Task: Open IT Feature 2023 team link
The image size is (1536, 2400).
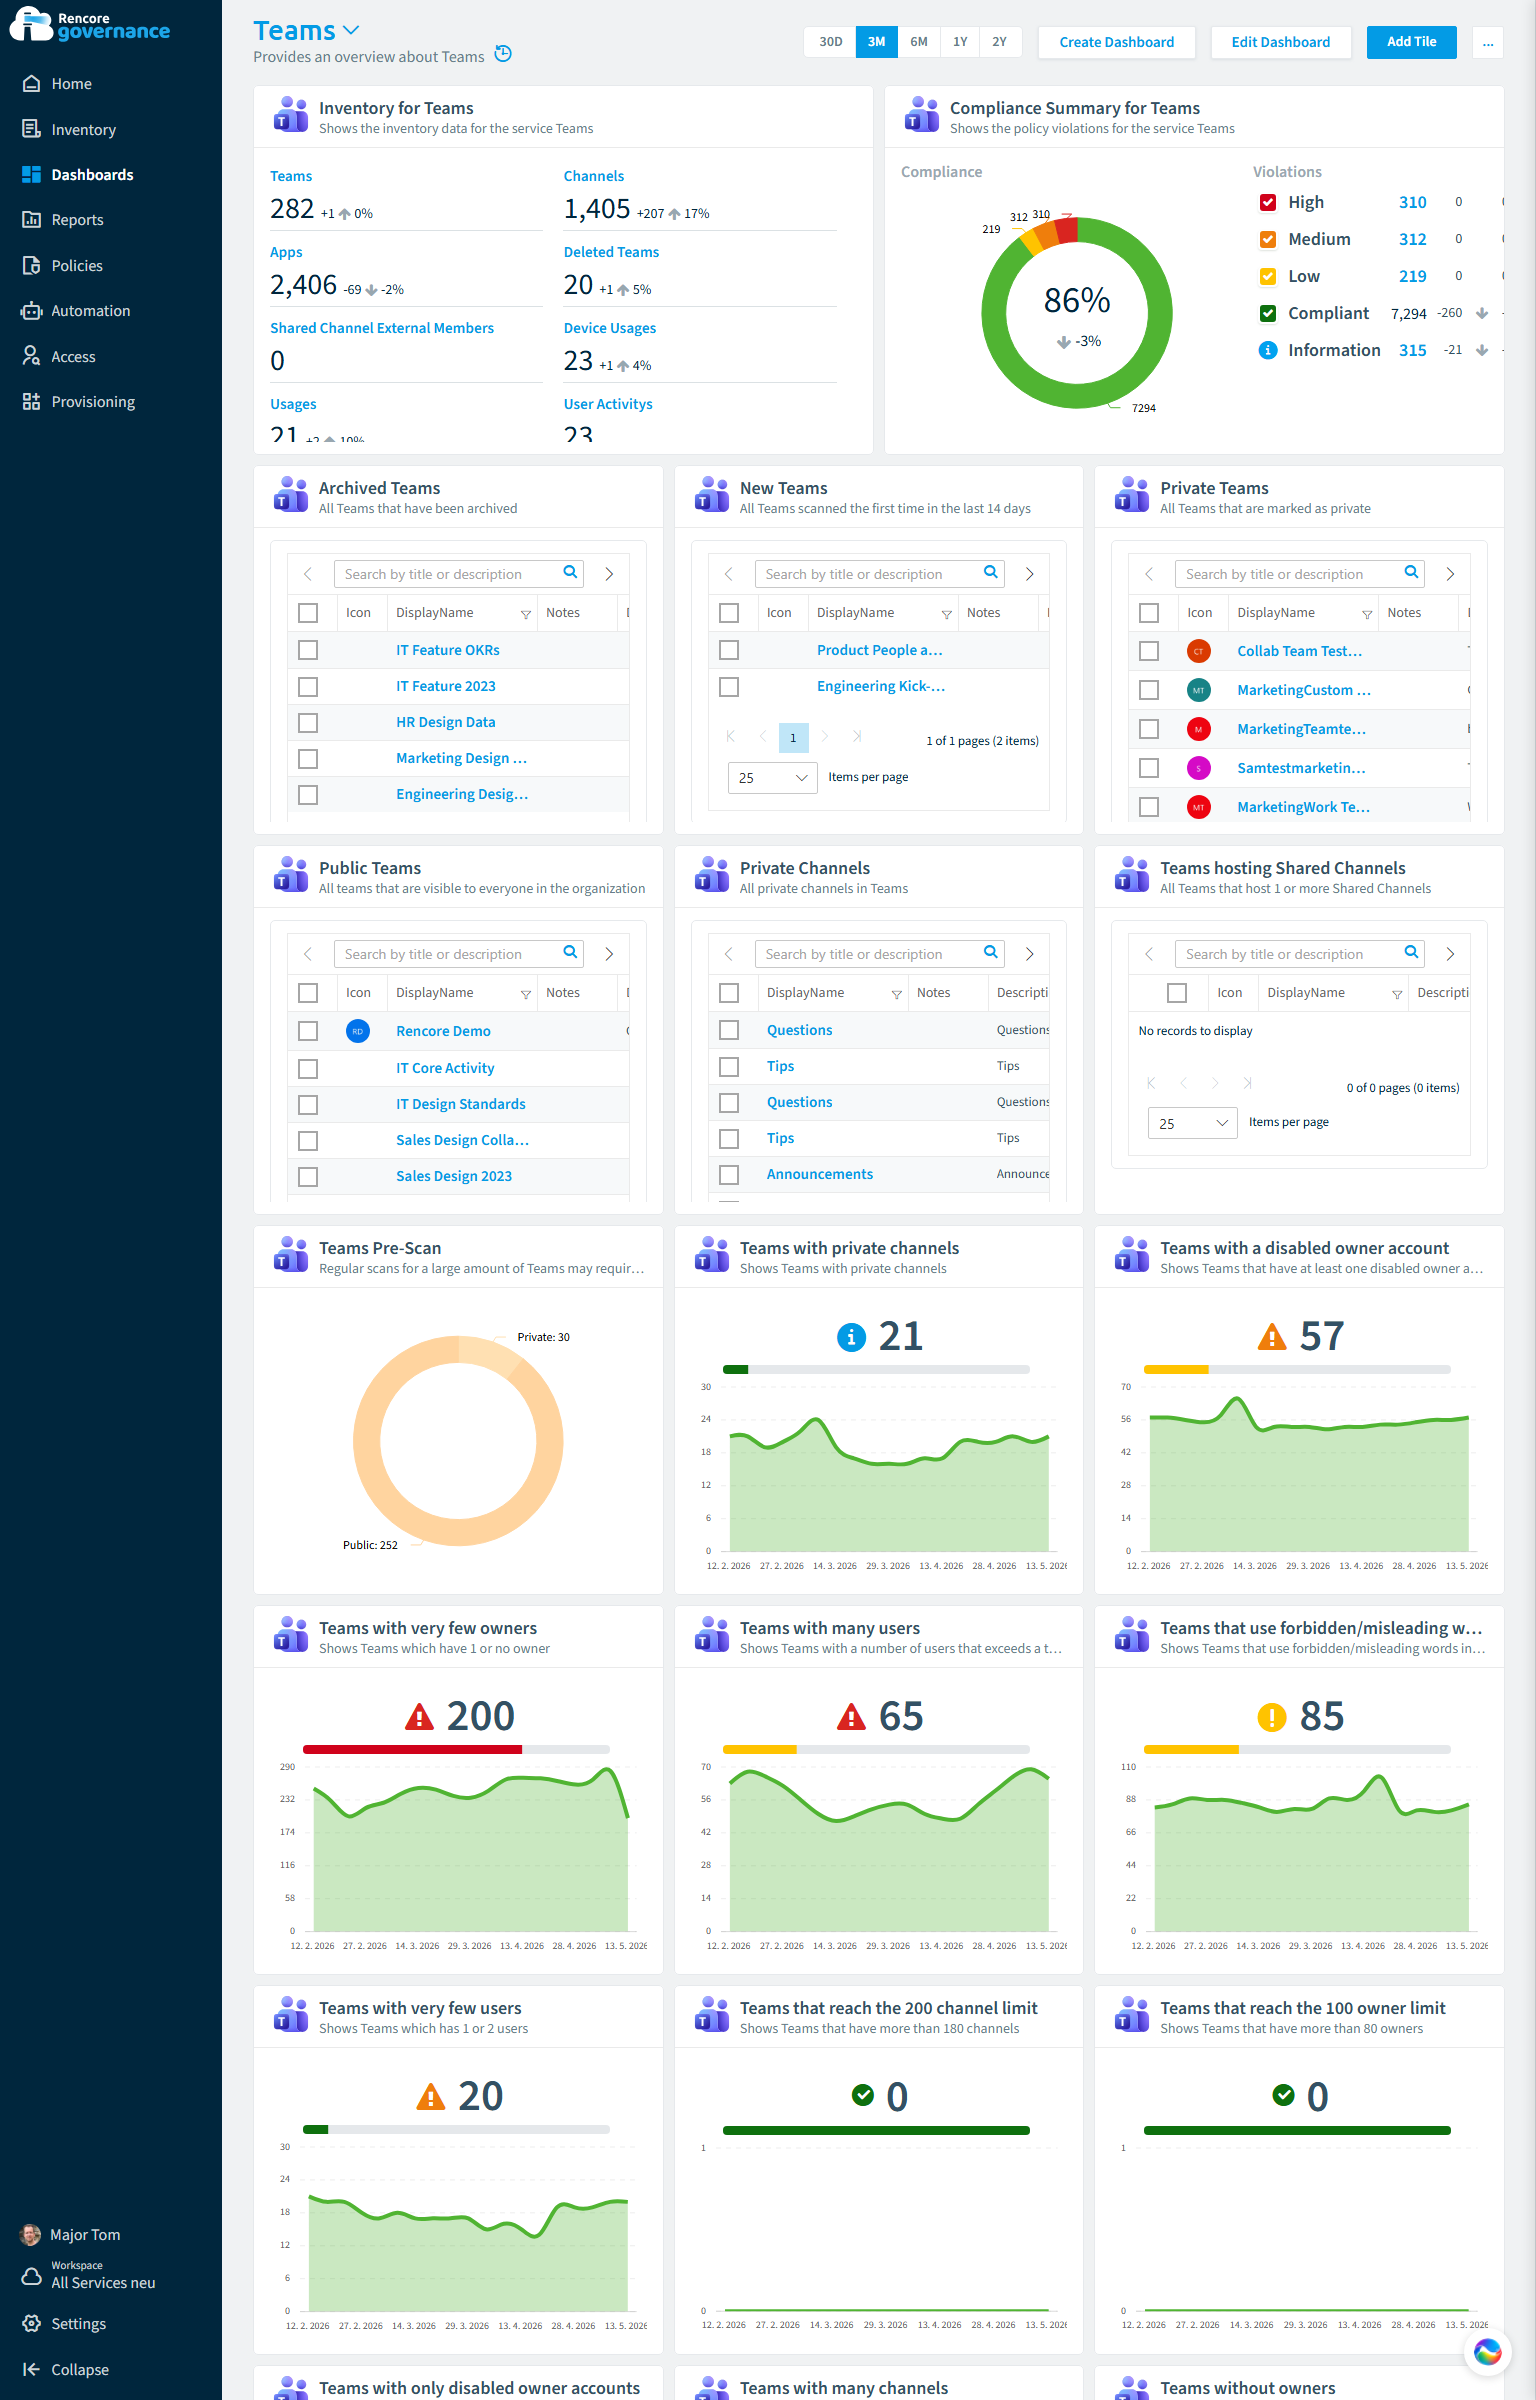Action: point(446,686)
